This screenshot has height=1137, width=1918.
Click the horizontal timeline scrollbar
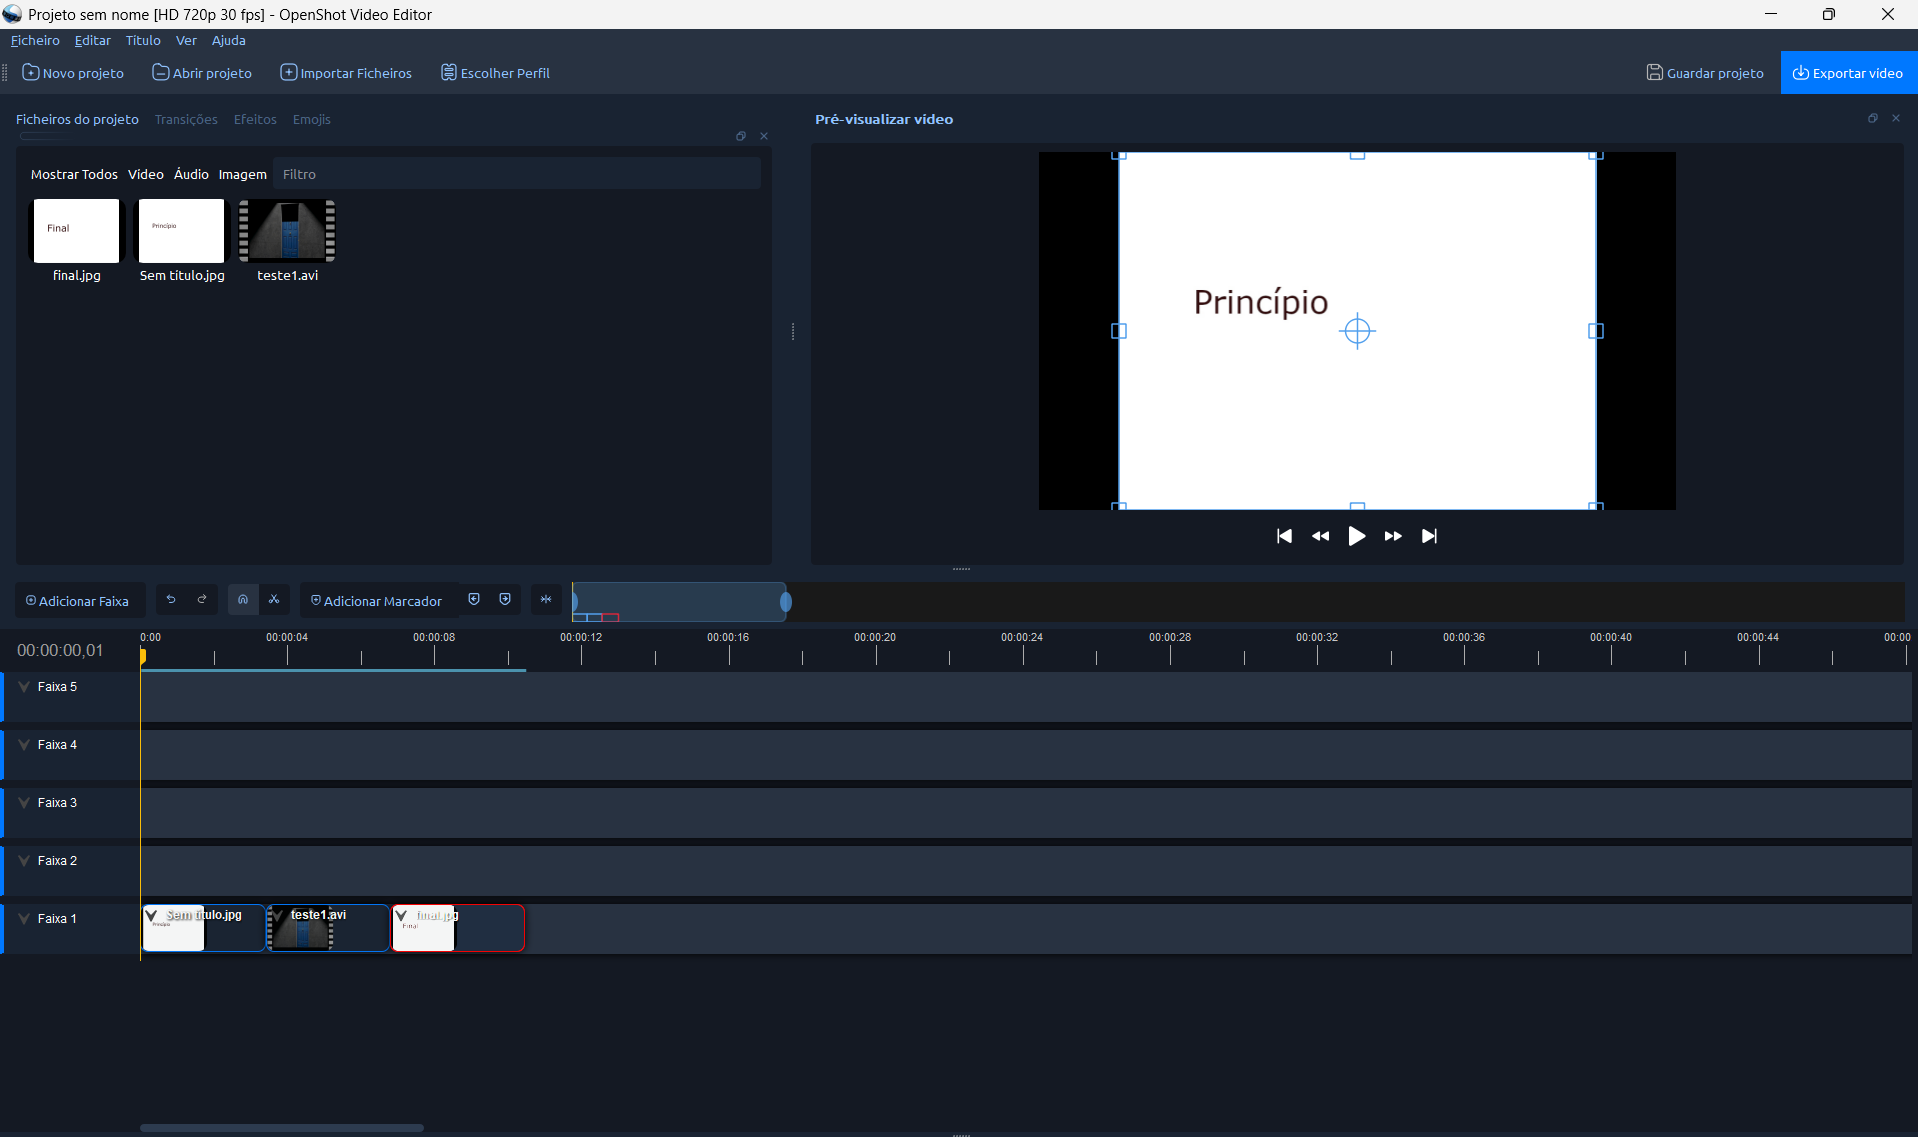click(x=282, y=1128)
